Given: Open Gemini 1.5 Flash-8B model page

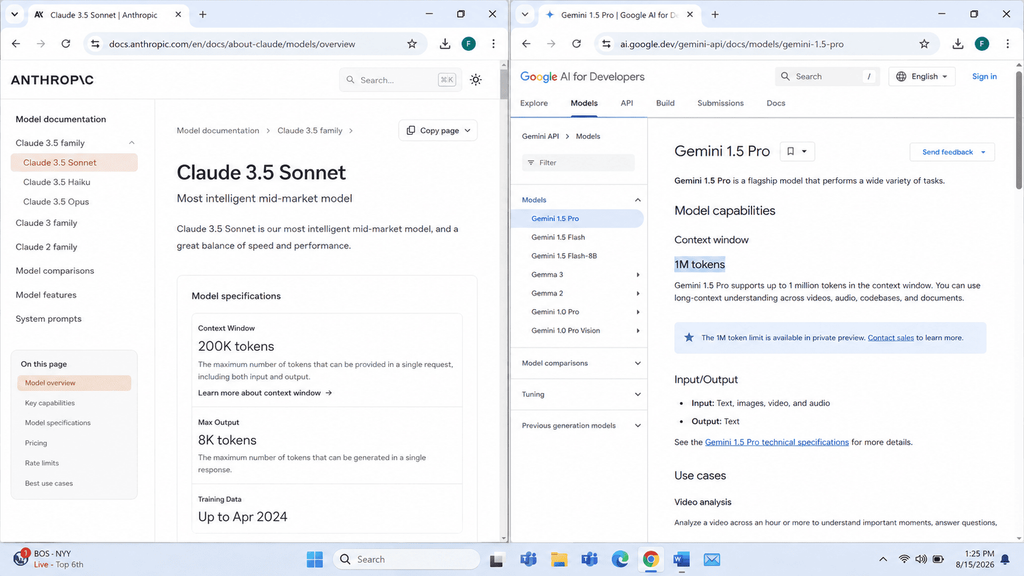Looking at the screenshot, I should click(564, 256).
